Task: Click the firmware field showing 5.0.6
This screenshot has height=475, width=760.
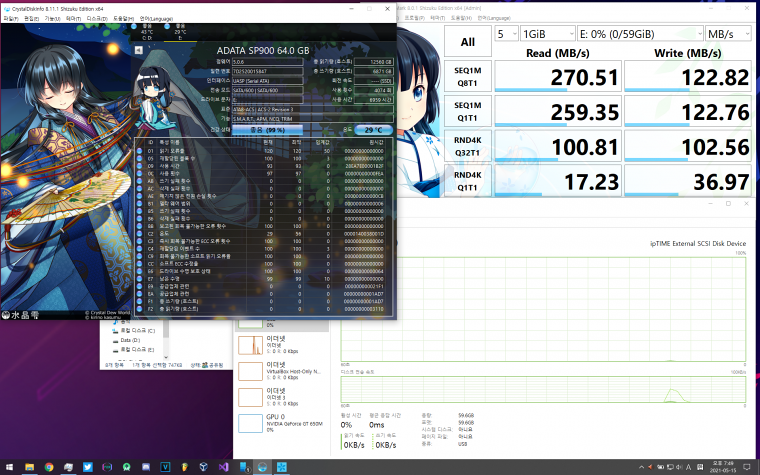Action: click(x=268, y=62)
